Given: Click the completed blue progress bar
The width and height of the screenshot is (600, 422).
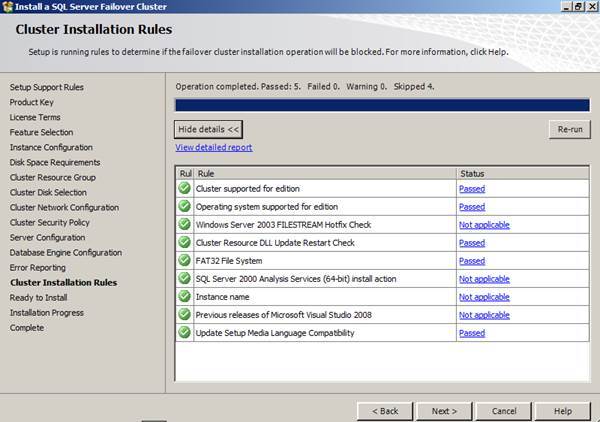Looking at the screenshot, I should point(382,105).
